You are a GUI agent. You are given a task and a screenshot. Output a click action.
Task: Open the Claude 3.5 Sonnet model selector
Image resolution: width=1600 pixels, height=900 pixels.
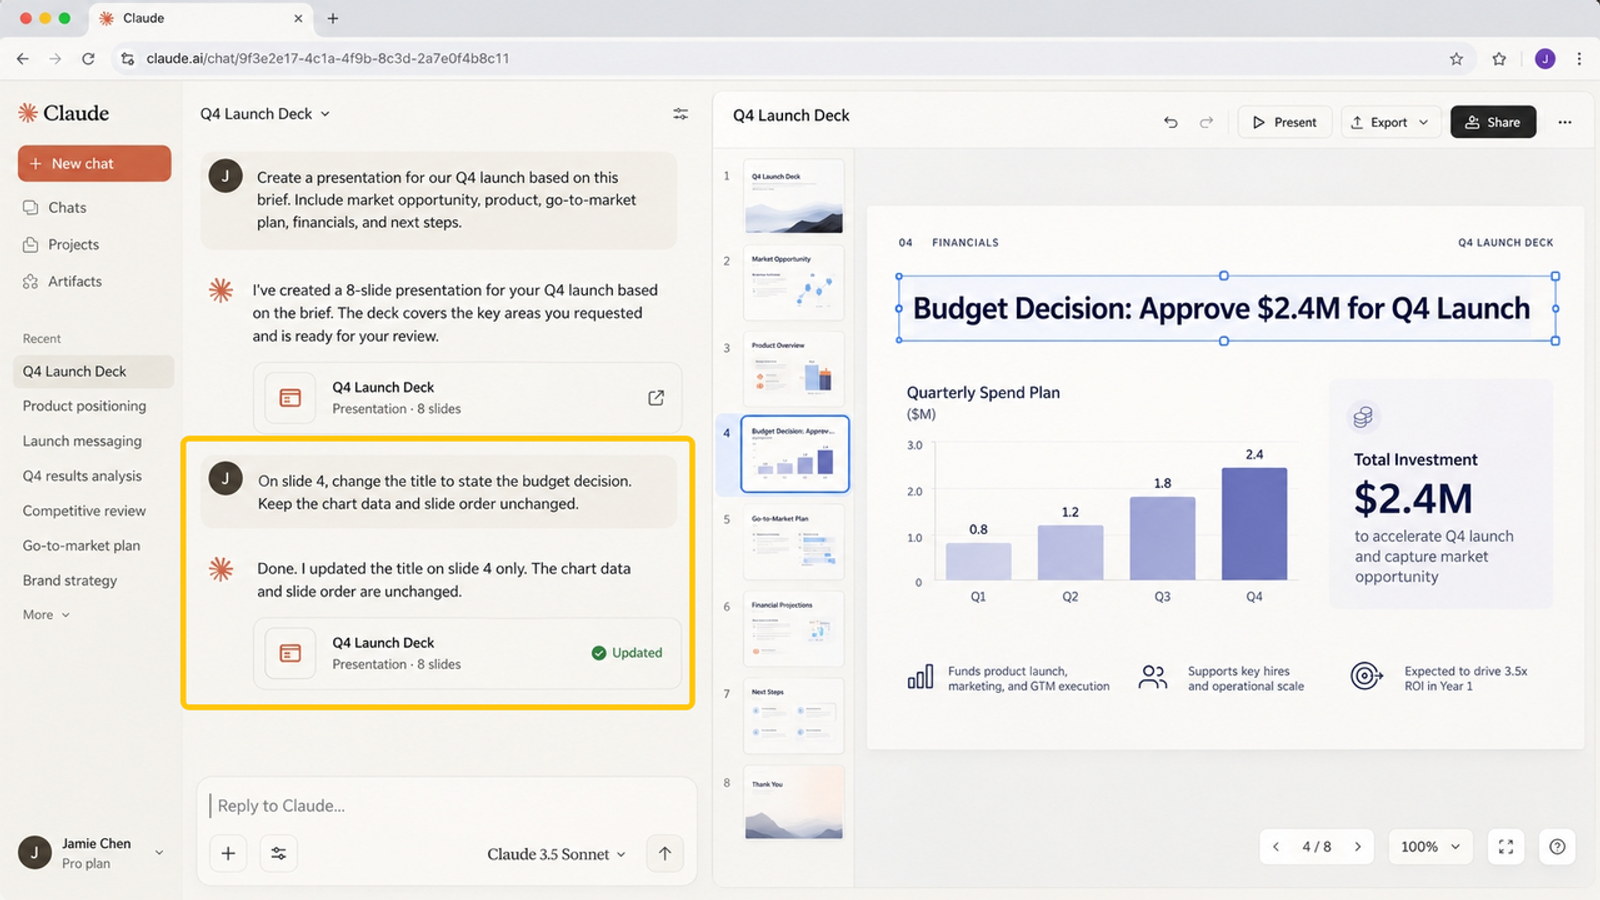(557, 854)
